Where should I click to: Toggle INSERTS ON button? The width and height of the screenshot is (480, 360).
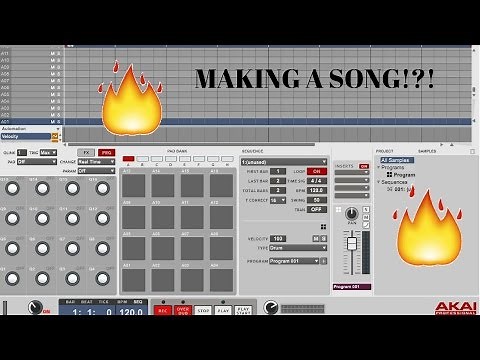pyautogui.click(x=364, y=166)
